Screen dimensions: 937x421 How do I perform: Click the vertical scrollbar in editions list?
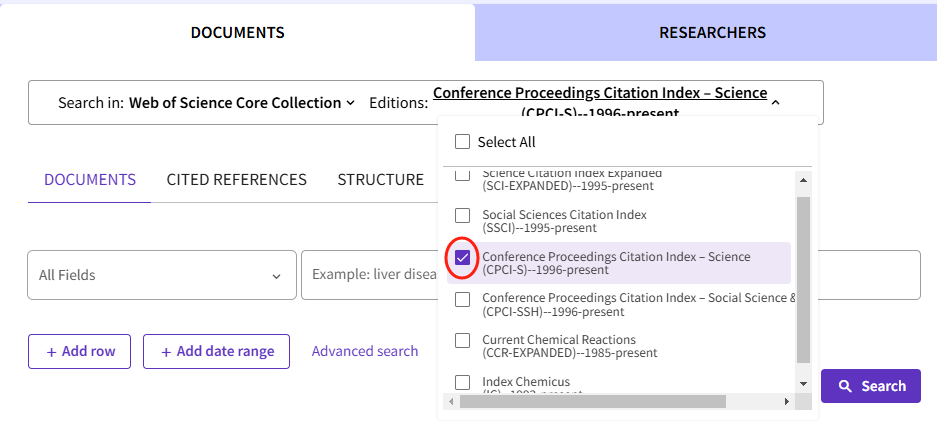coord(802,280)
